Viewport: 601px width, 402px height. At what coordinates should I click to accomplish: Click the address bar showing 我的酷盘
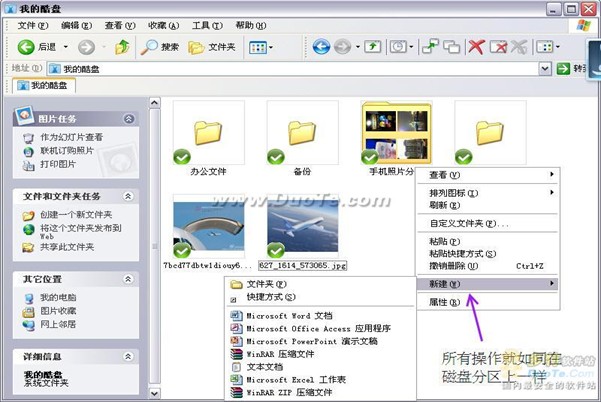(x=293, y=69)
